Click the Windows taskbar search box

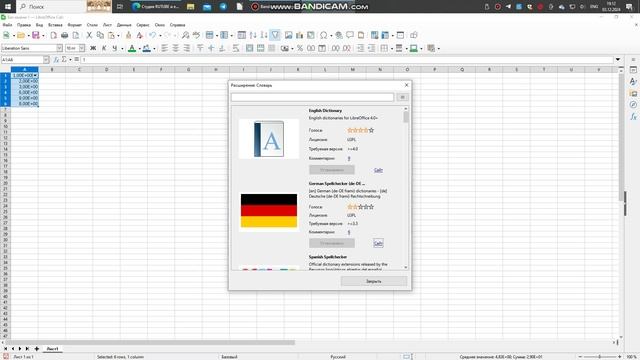click(x=51, y=7)
